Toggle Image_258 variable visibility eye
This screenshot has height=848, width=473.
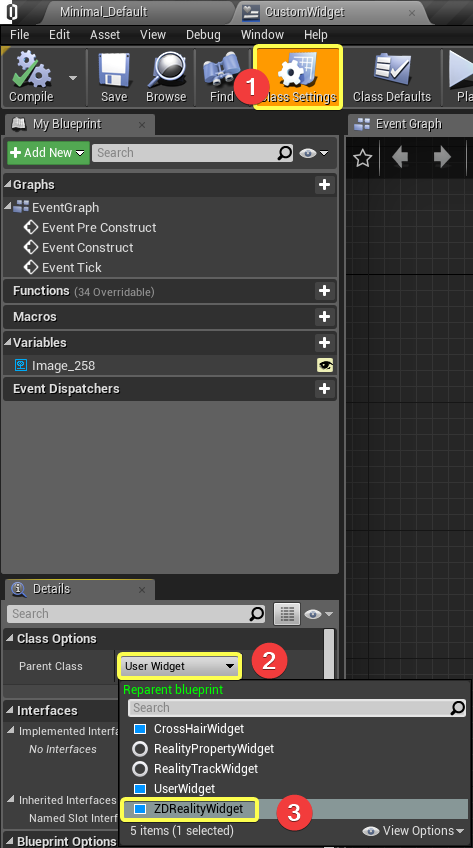pyautogui.click(x=325, y=366)
